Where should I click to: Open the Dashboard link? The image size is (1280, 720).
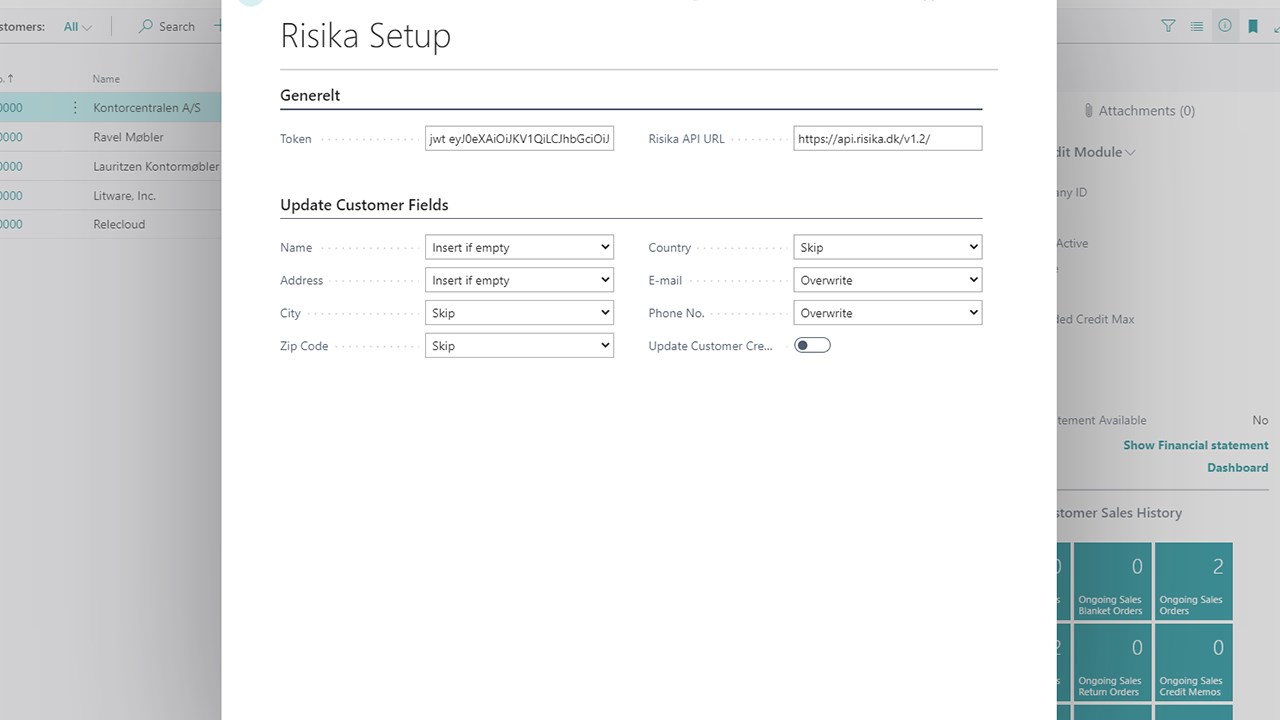click(1237, 468)
